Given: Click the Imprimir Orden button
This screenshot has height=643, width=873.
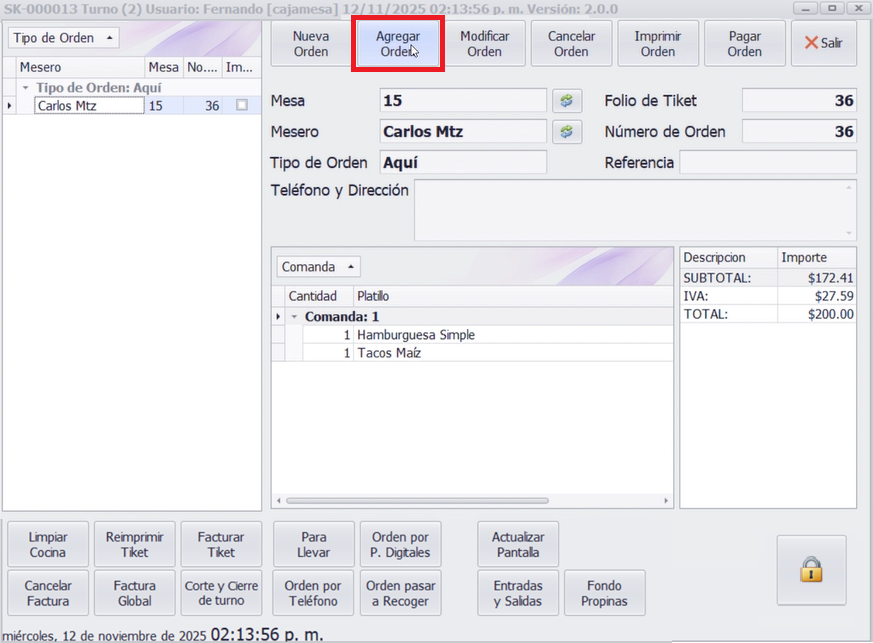Looking at the screenshot, I should [658, 44].
